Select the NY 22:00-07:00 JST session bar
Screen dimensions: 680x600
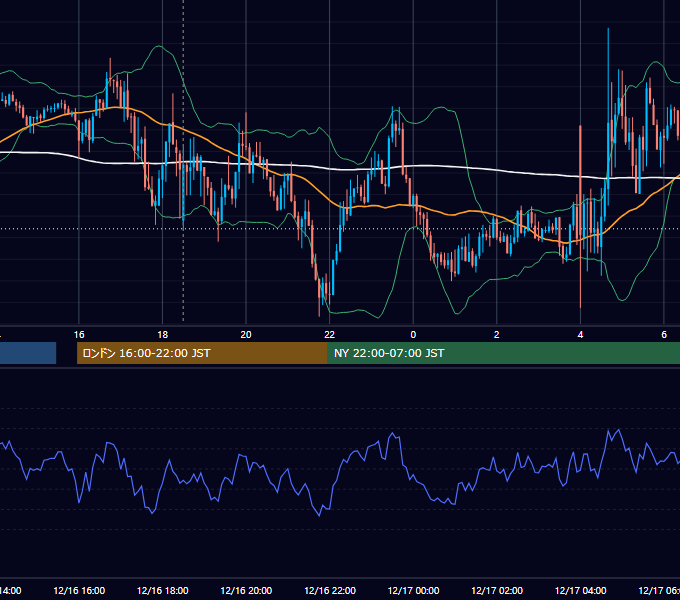(x=503, y=353)
